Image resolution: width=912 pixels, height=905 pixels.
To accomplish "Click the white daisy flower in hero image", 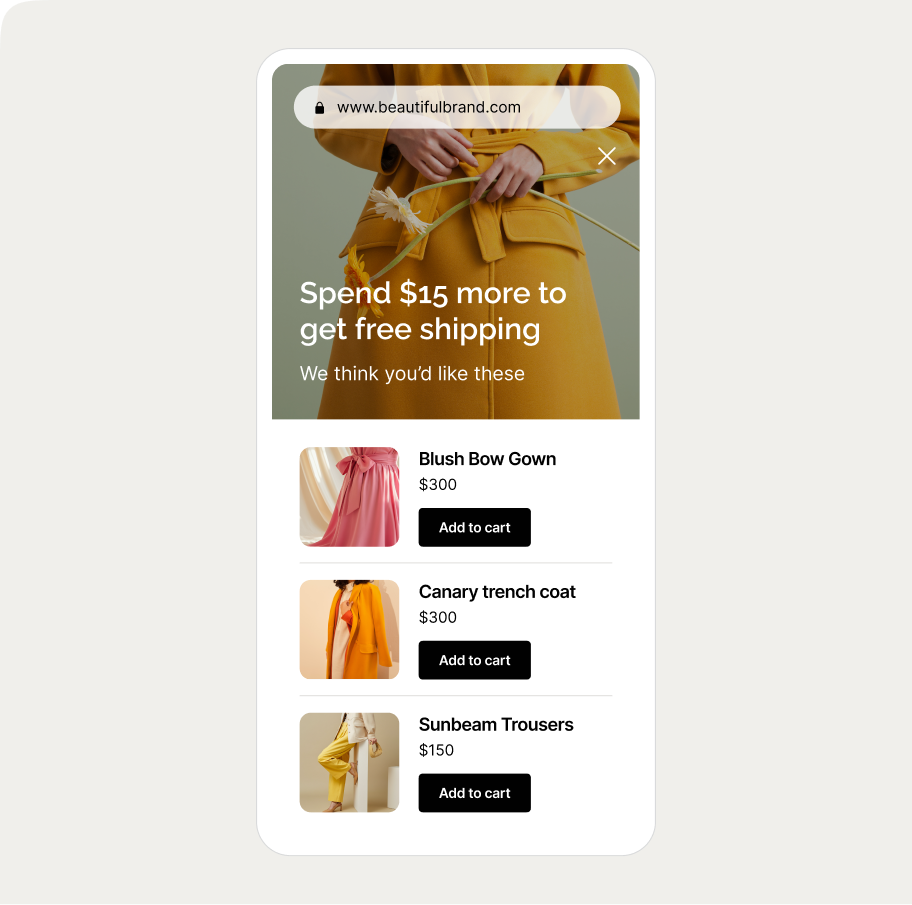I will (x=398, y=211).
